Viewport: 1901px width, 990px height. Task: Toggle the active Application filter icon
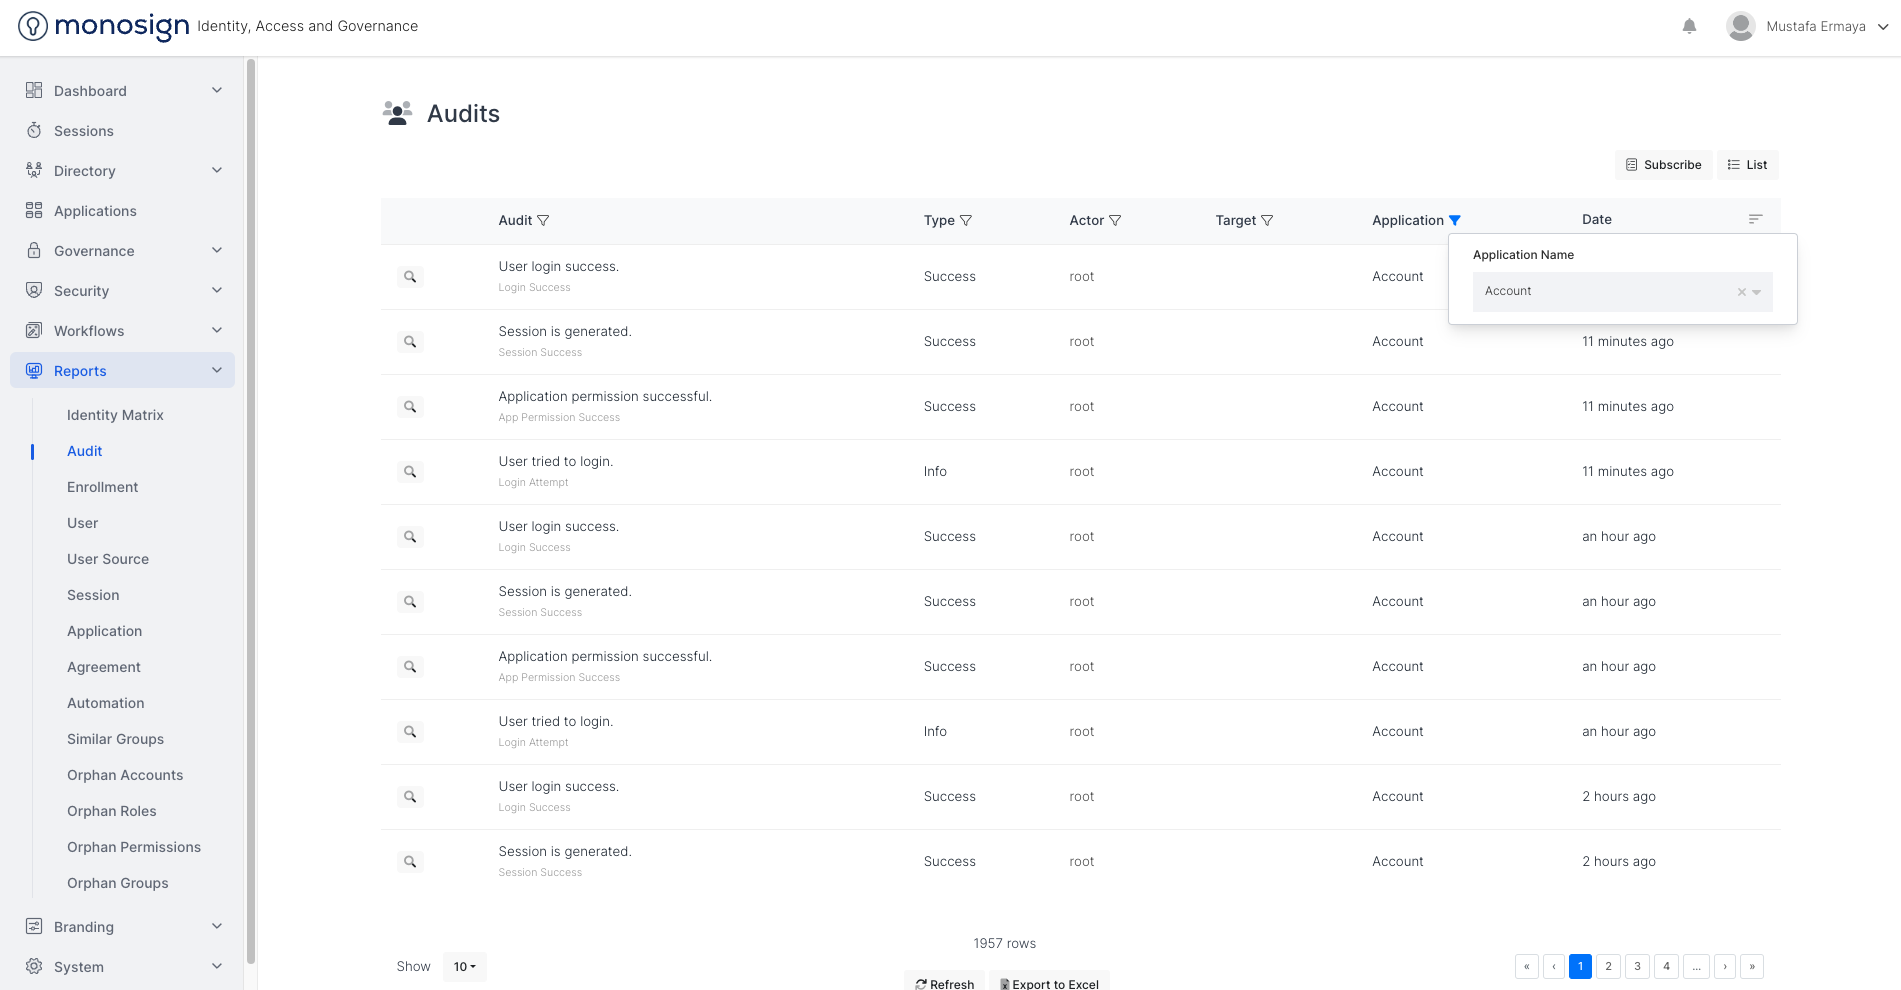point(1455,221)
